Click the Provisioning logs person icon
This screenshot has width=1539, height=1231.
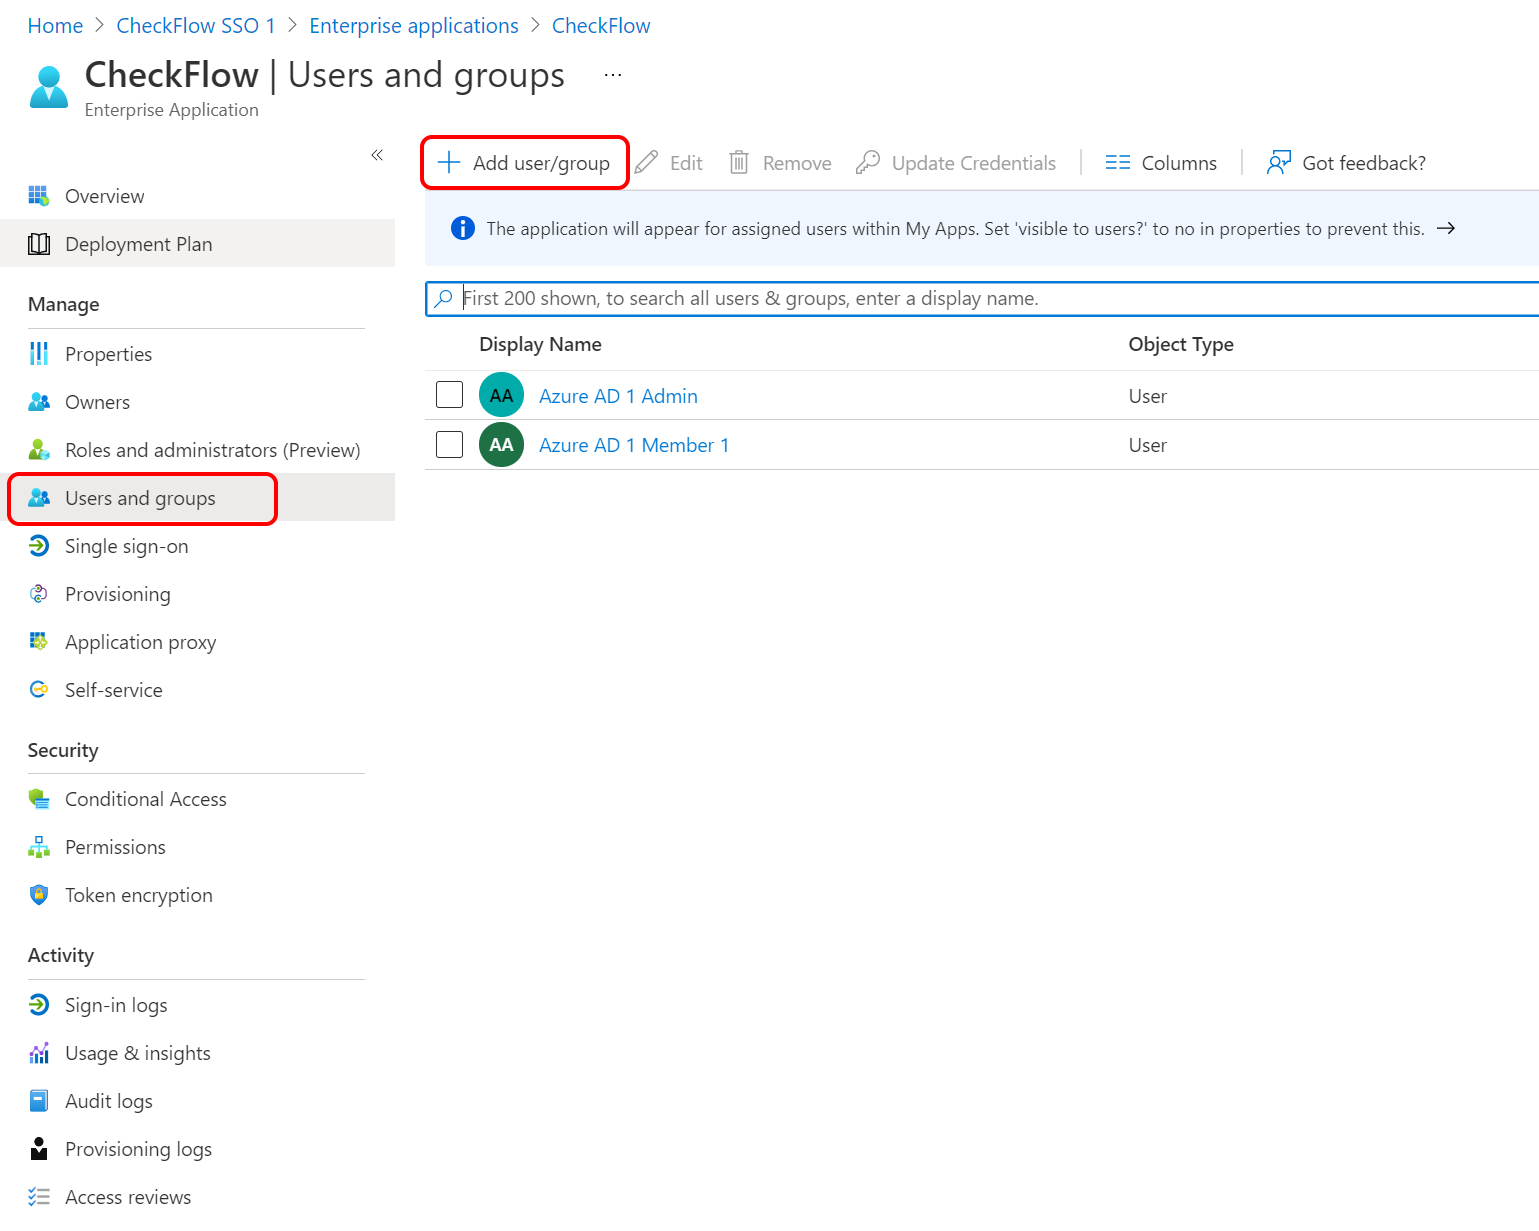39,1149
